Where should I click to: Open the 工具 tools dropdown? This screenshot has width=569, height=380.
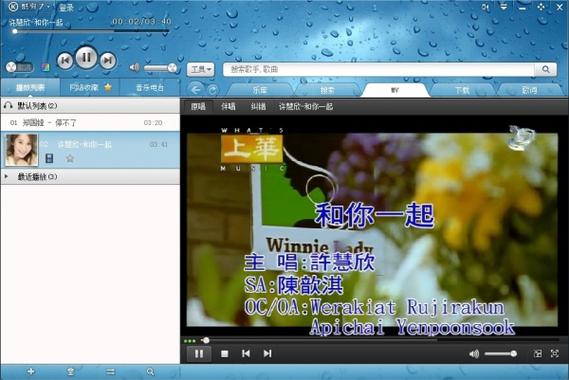[201, 69]
